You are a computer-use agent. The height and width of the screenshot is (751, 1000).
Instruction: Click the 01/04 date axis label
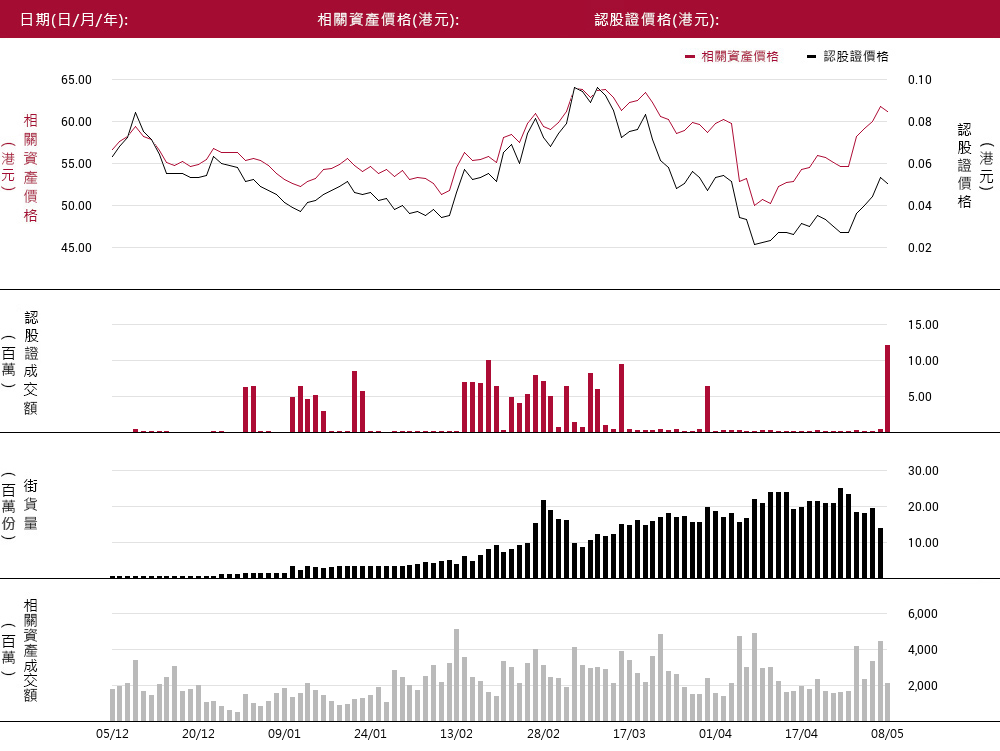[716, 734]
